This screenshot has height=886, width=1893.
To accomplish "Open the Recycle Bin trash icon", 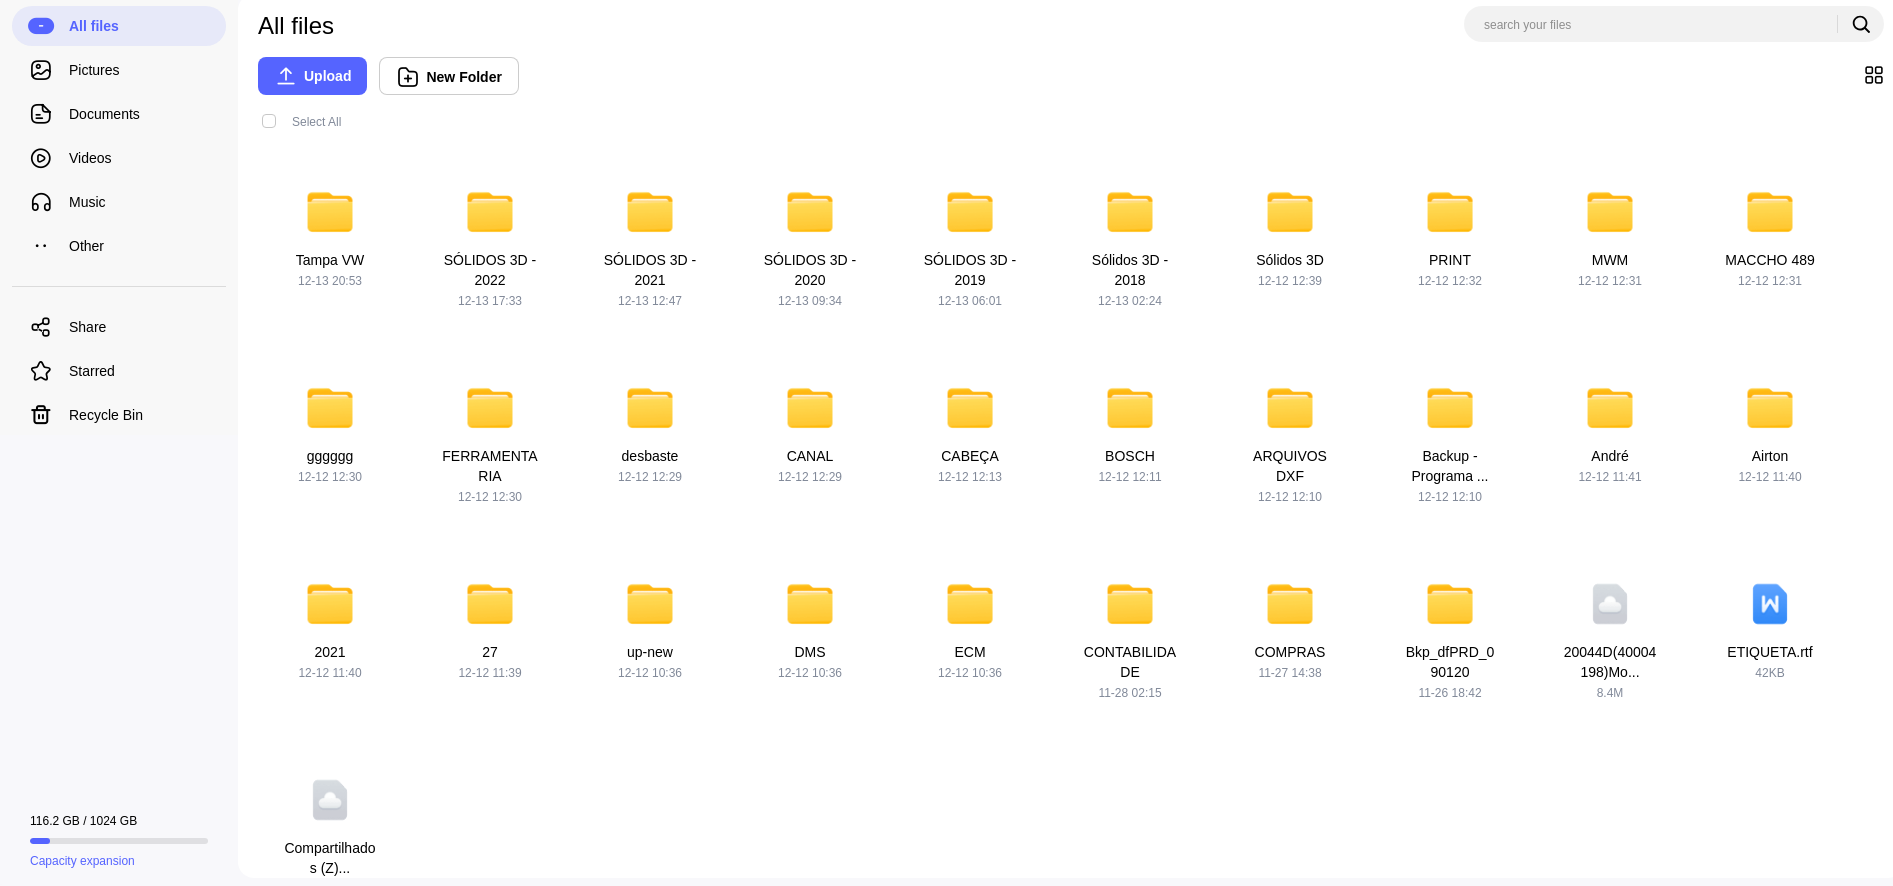I will click(41, 415).
